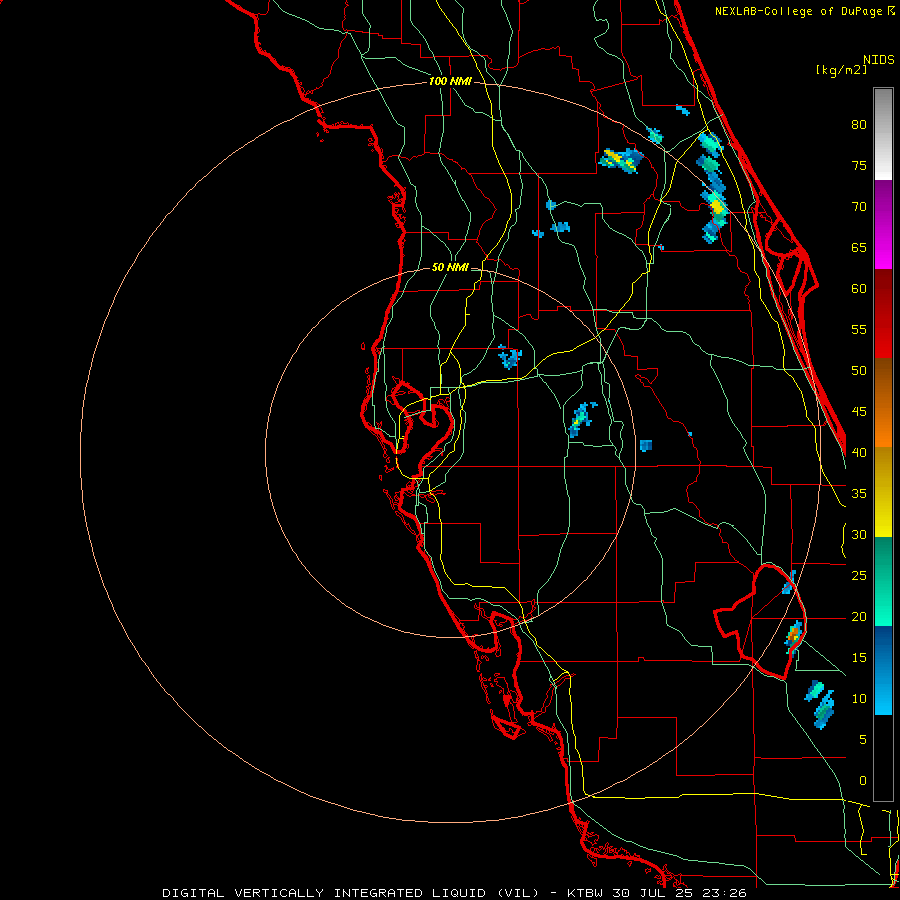This screenshot has width=900, height=900.
Task: Click the 100 NMI range ring label
Action: [450, 82]
